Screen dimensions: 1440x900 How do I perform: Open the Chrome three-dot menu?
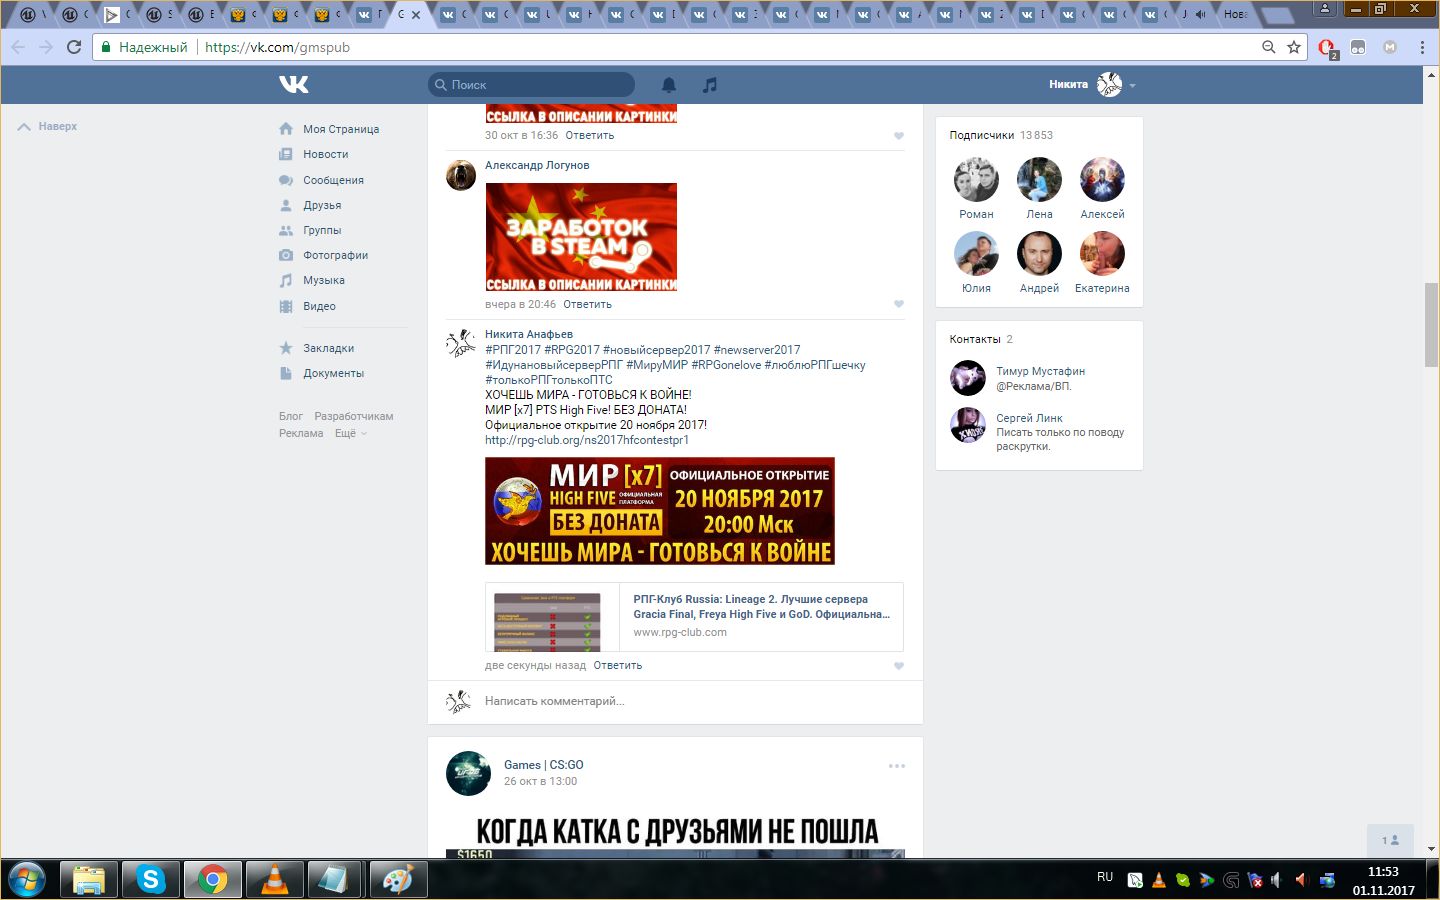click(1421, 47)
